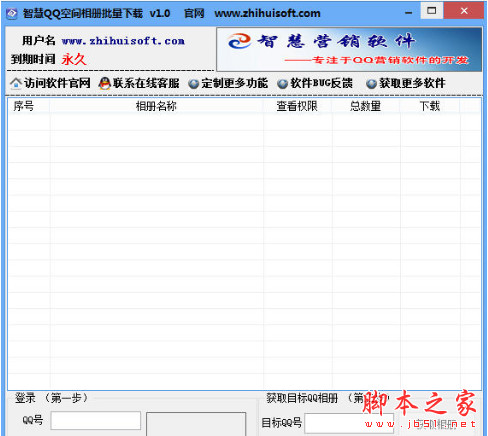The width and height of the screenshot is (488, 436).
Task: Select 定制更多功能 in the toolbar
Action: [234, 83]
